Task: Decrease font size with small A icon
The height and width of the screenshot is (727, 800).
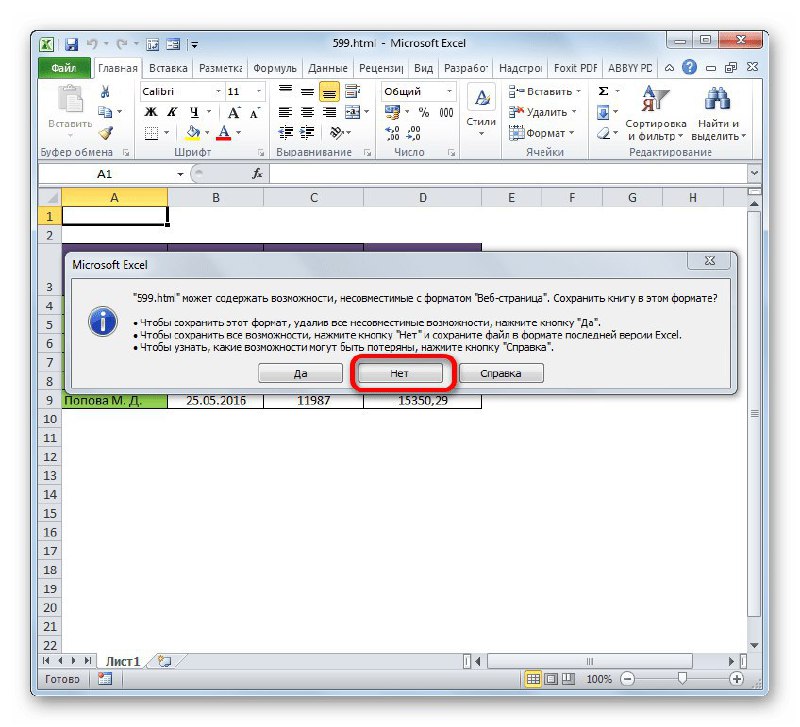Action: pos(255,112)
